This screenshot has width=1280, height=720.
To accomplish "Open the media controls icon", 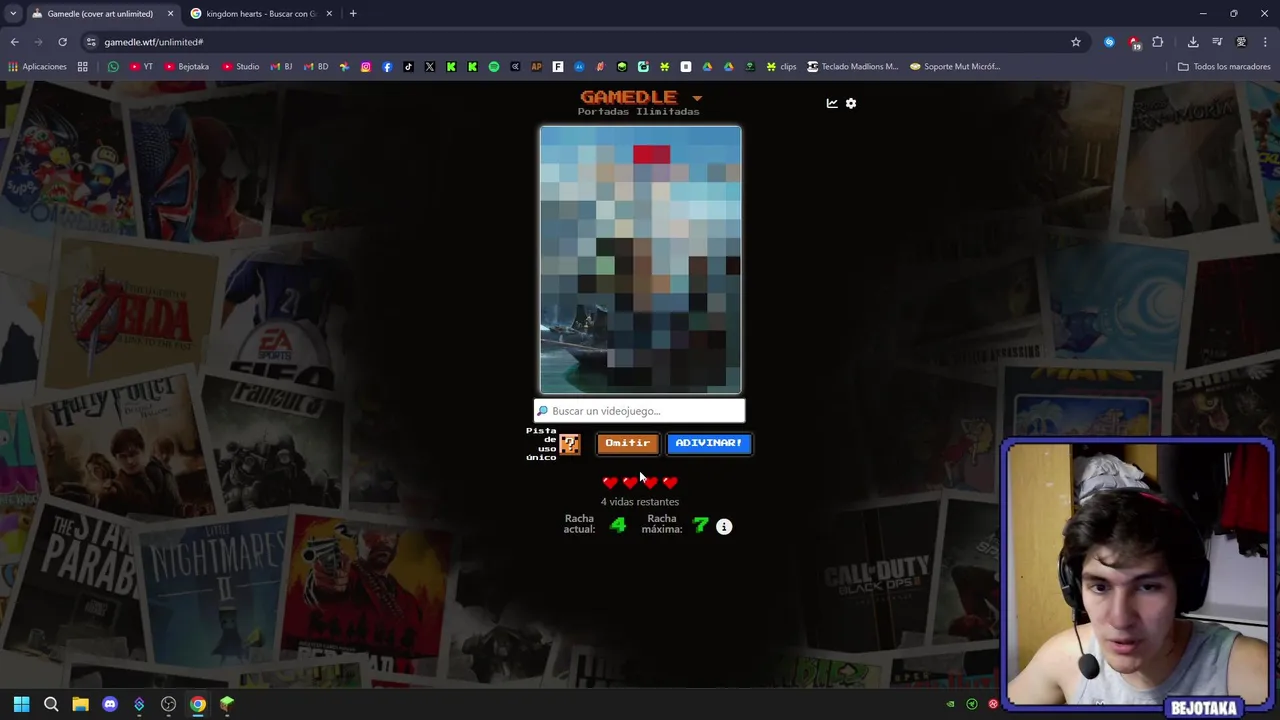I will tap(1217, 42).
